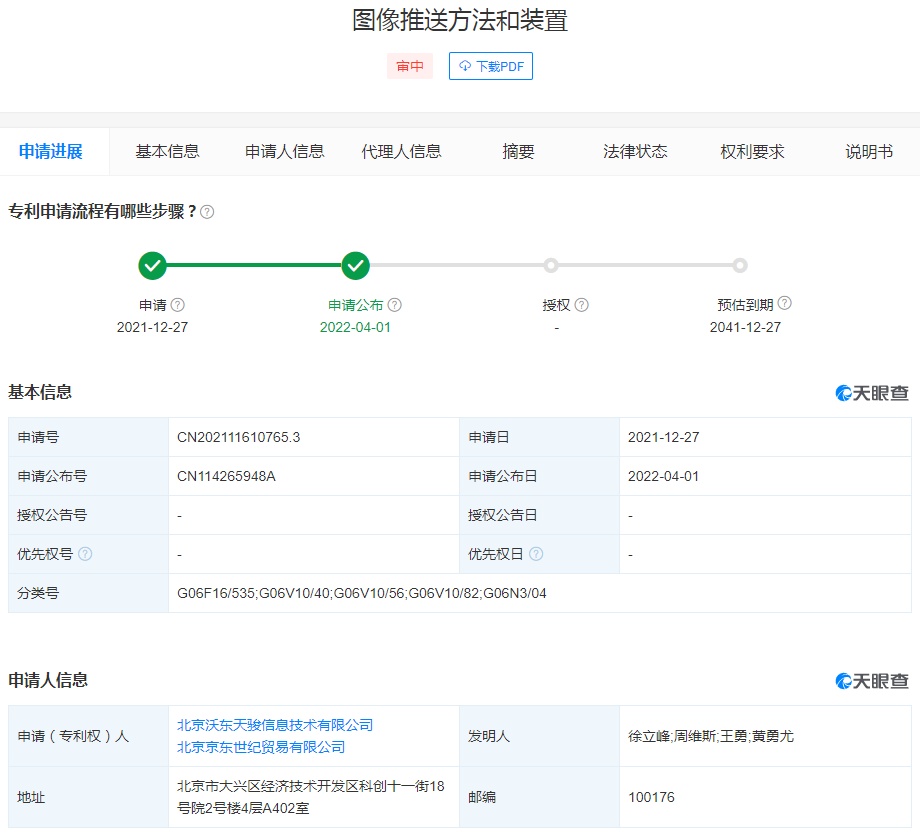Open the 基本信息 tab
920x833 pixels.
167,151
